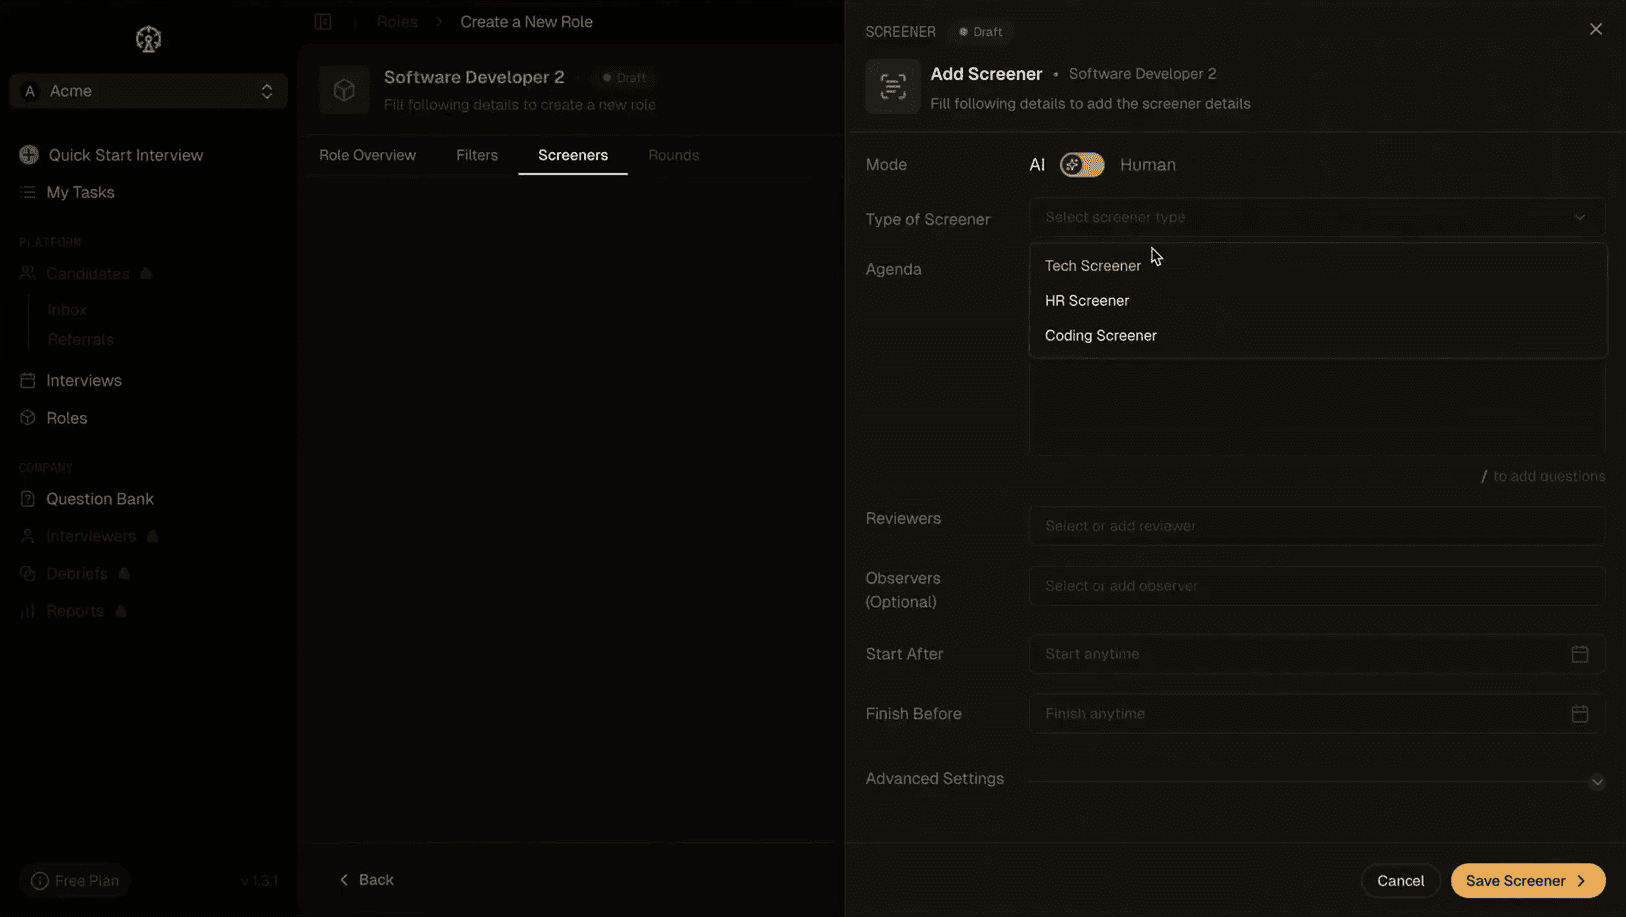
Task: Click the Finish Before date field
Action: click(x=1317, y=714)
